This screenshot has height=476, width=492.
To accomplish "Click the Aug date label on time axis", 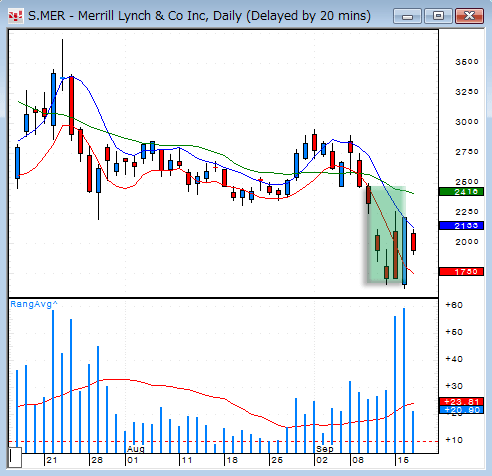I will coord(136,449).
